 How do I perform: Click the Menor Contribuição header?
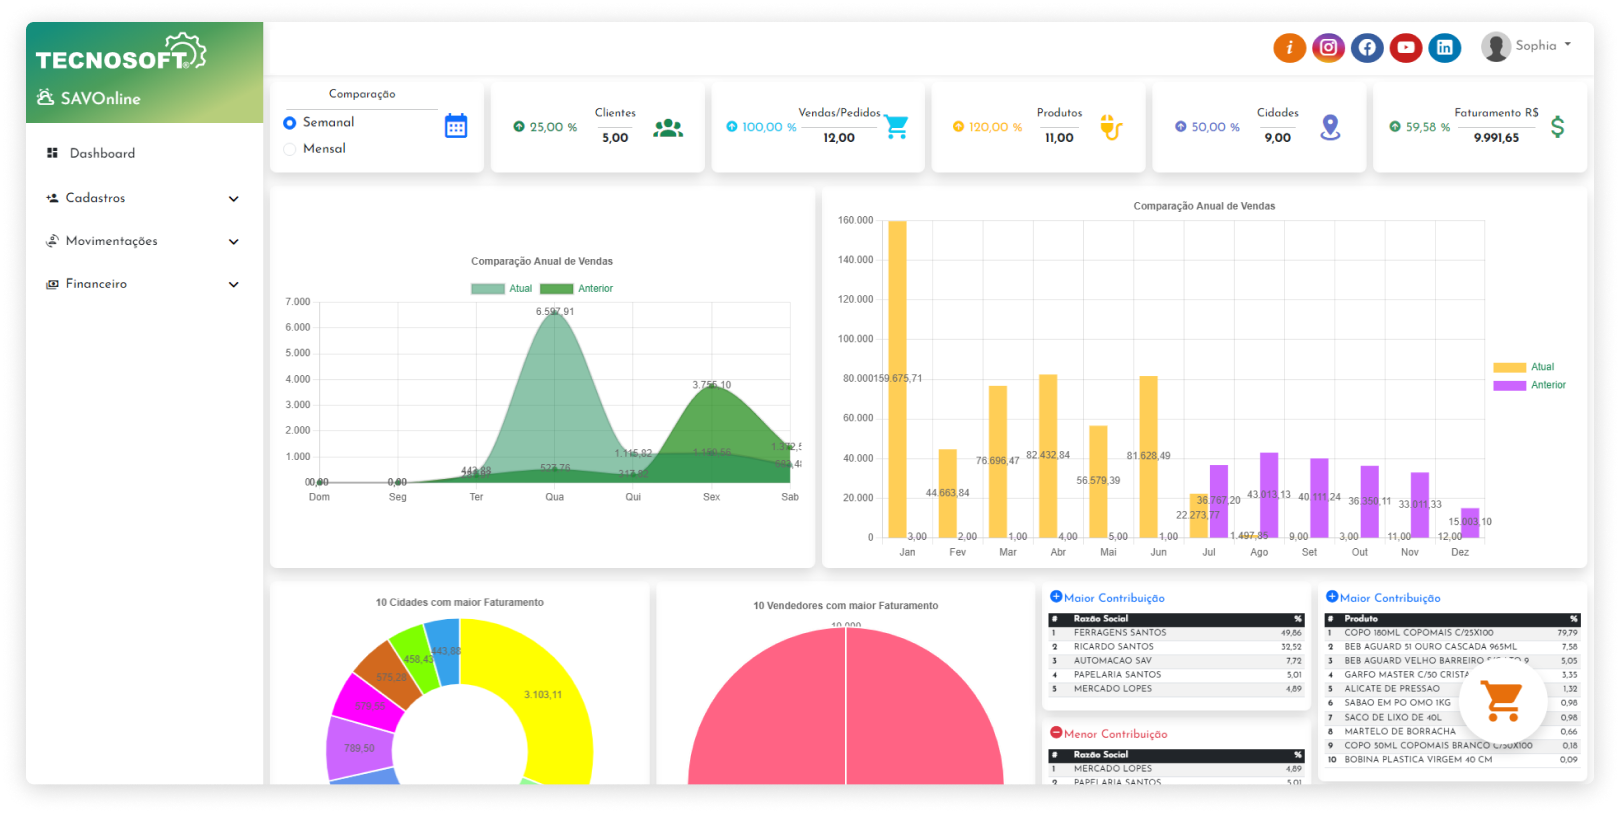[x=1114, y=734]
